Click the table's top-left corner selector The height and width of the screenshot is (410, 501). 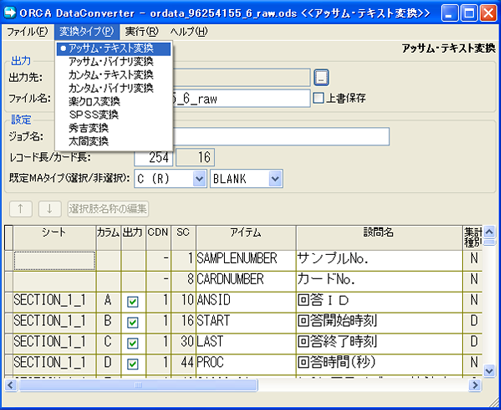[x=8, y=238]
